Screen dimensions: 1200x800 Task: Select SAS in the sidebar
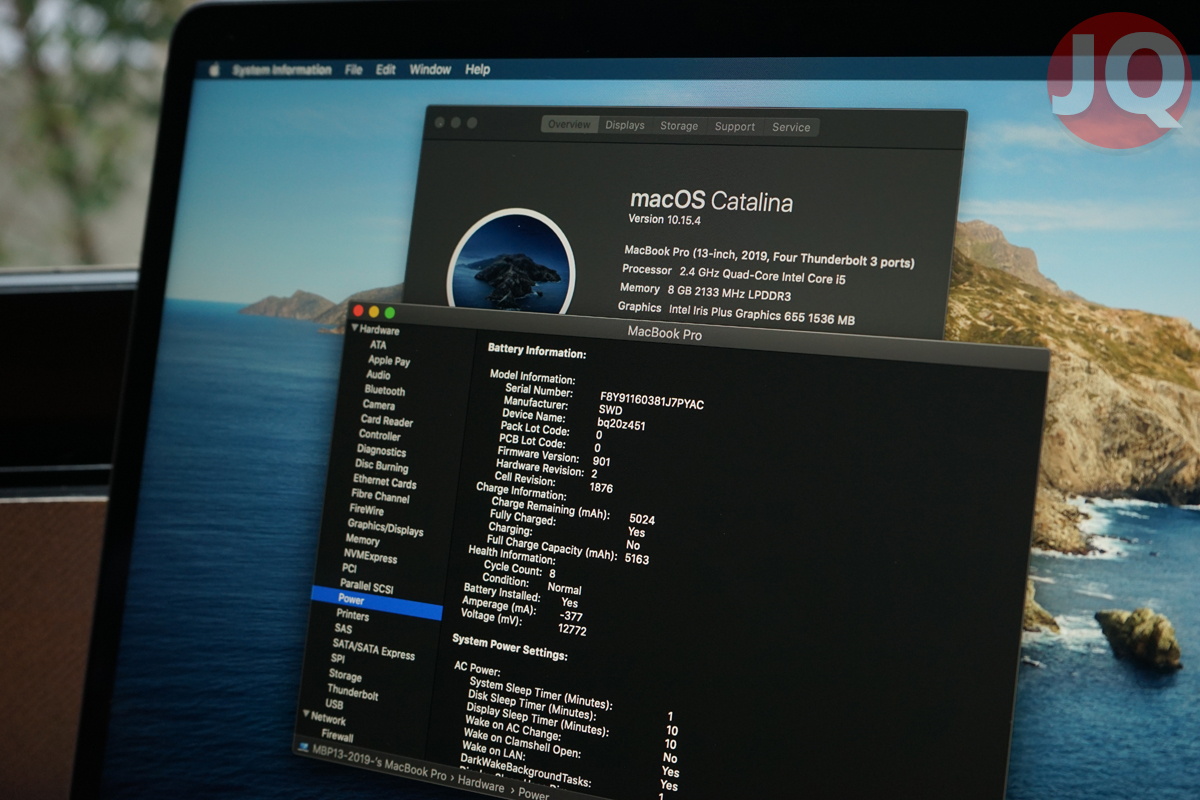coord(343,630)
